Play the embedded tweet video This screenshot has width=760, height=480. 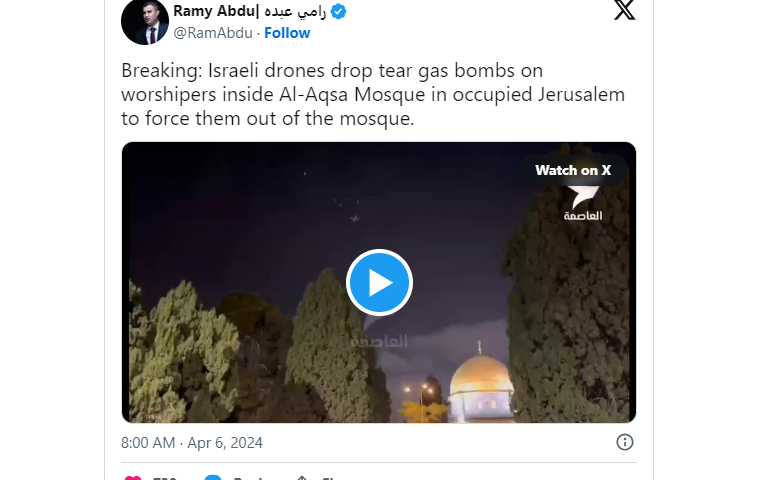click(379, 282)
